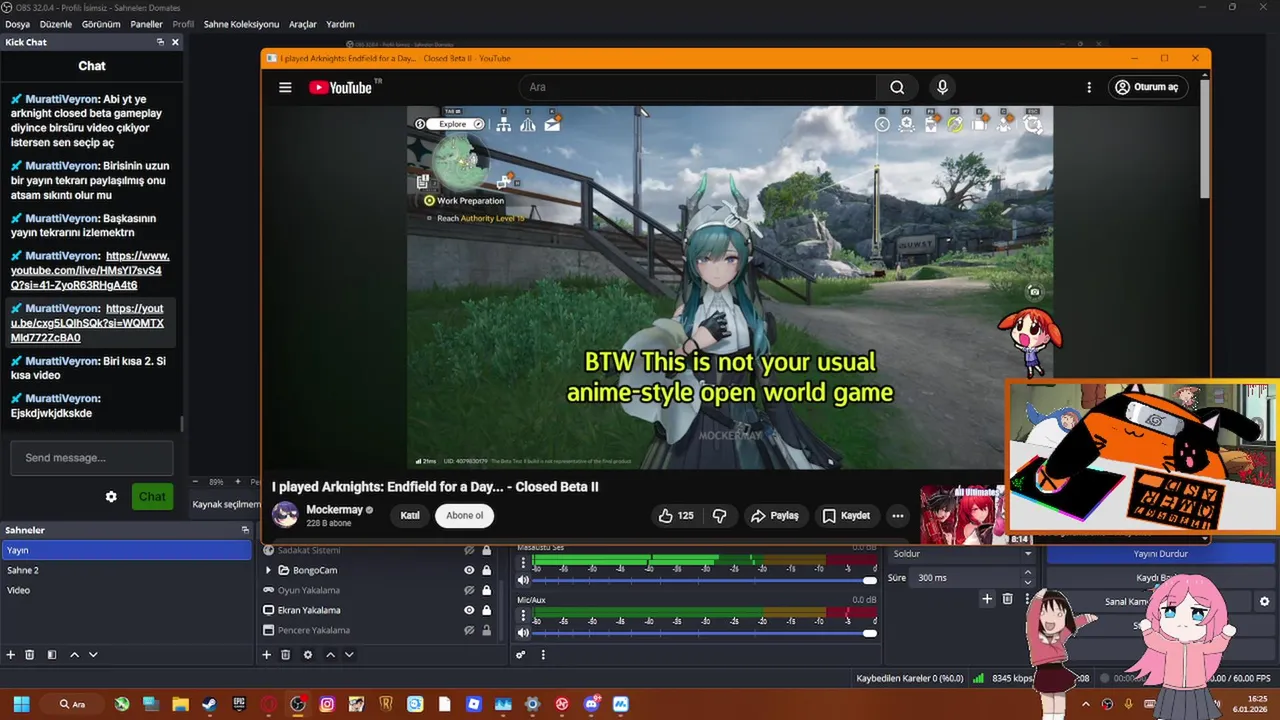Viewport: 1280px width, 720px height.
Task: Increase the Süre duration stepper
Action: (1028, 573)
